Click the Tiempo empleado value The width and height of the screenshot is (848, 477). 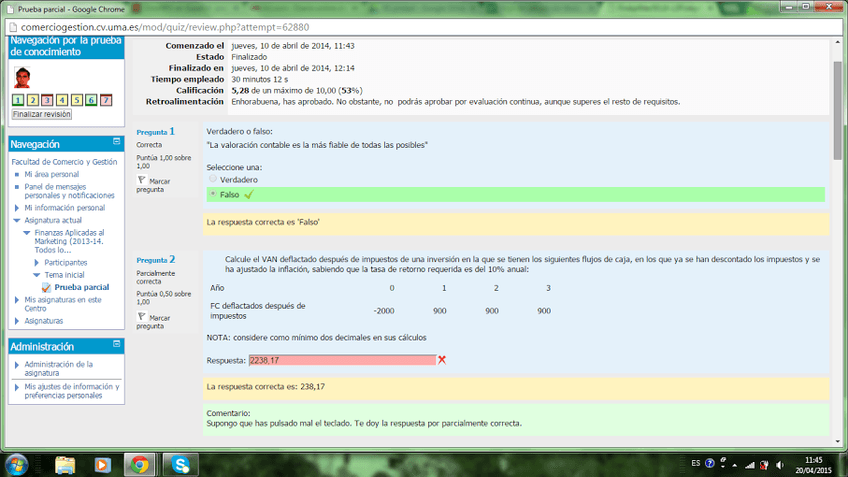point(260,79)
